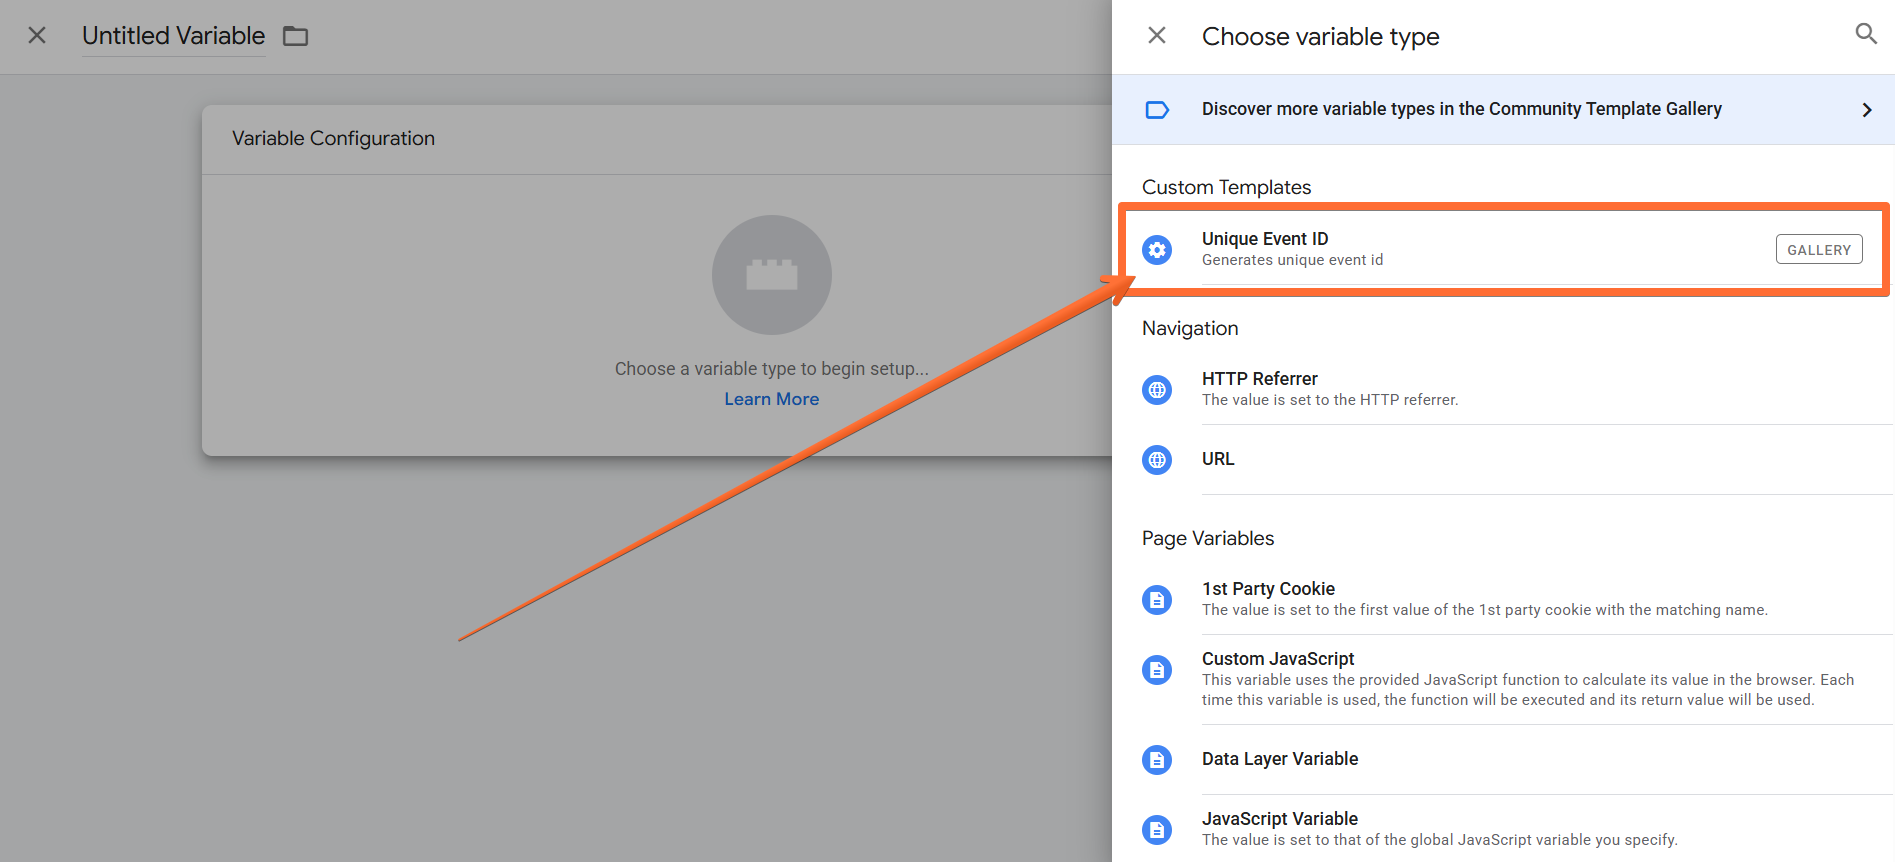This screenshot has width=1895, height=862.
Task: Select the Data Layer Variable type
Action: (x=1503, y=759)
